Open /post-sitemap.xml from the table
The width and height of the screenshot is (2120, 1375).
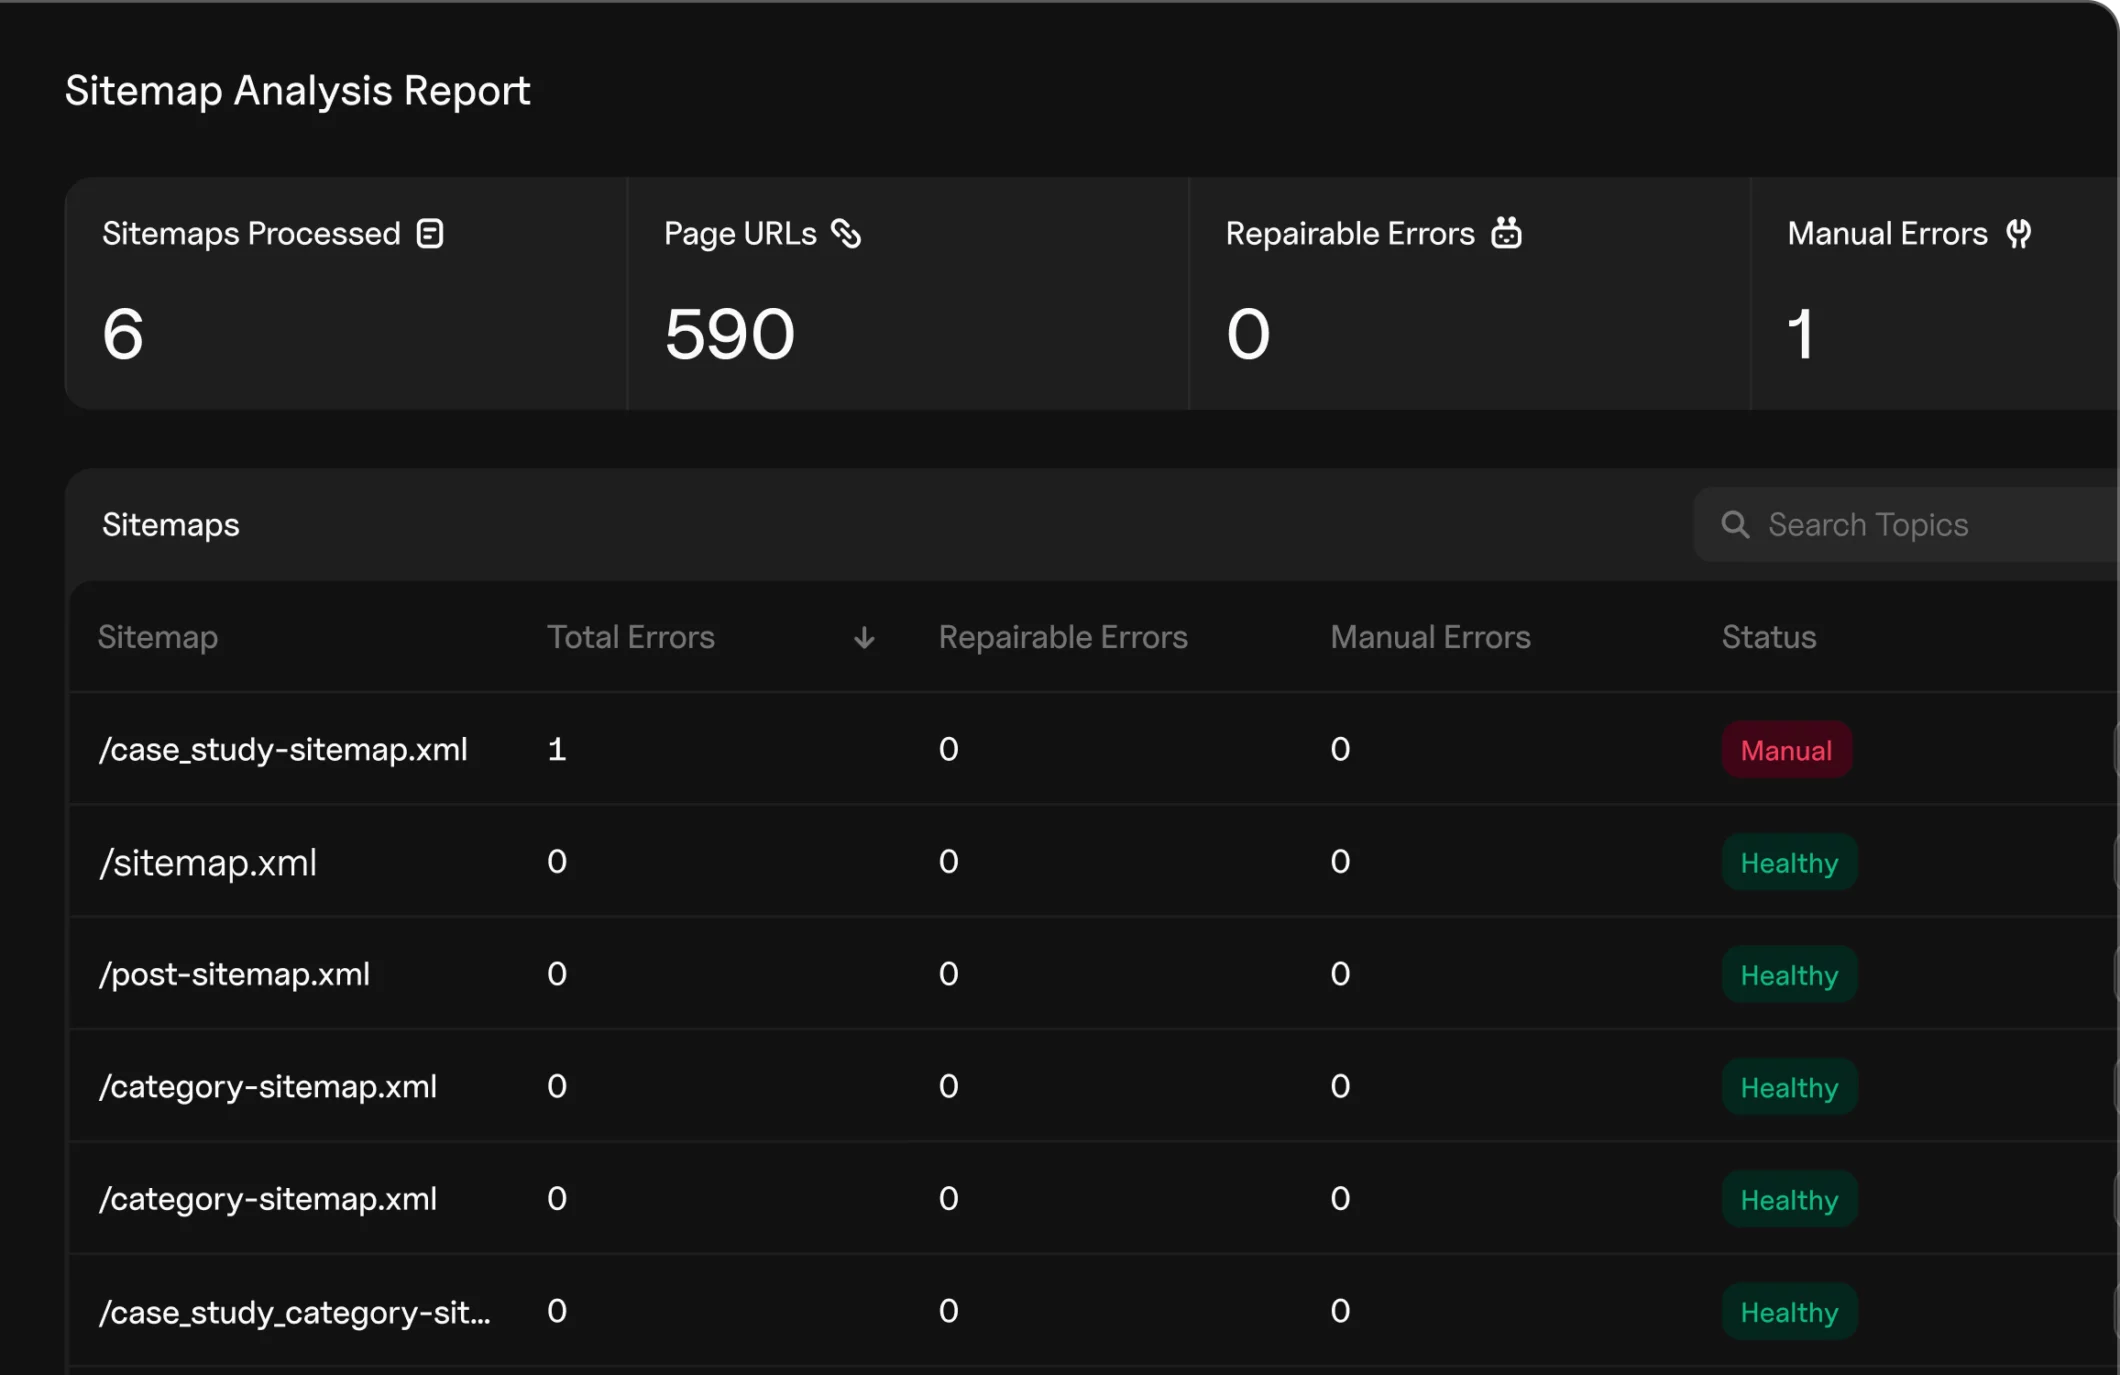pyautogui.click(x=234, y=975)
